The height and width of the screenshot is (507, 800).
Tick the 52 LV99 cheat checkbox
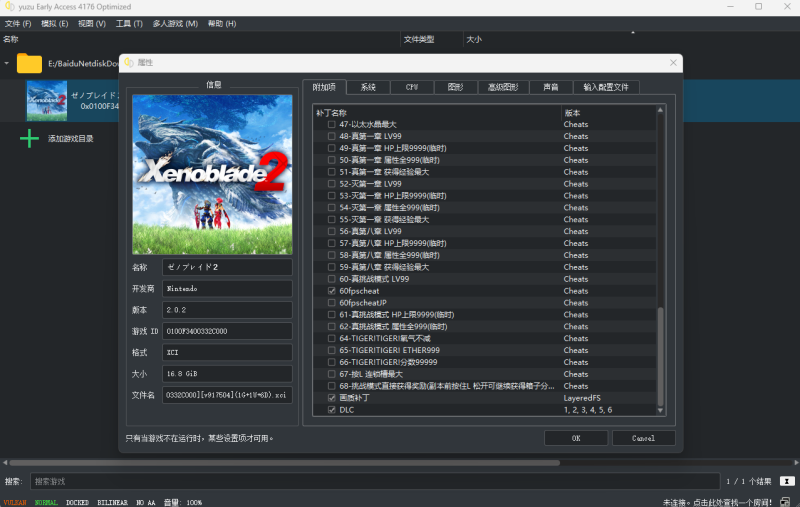click(332, 184)
